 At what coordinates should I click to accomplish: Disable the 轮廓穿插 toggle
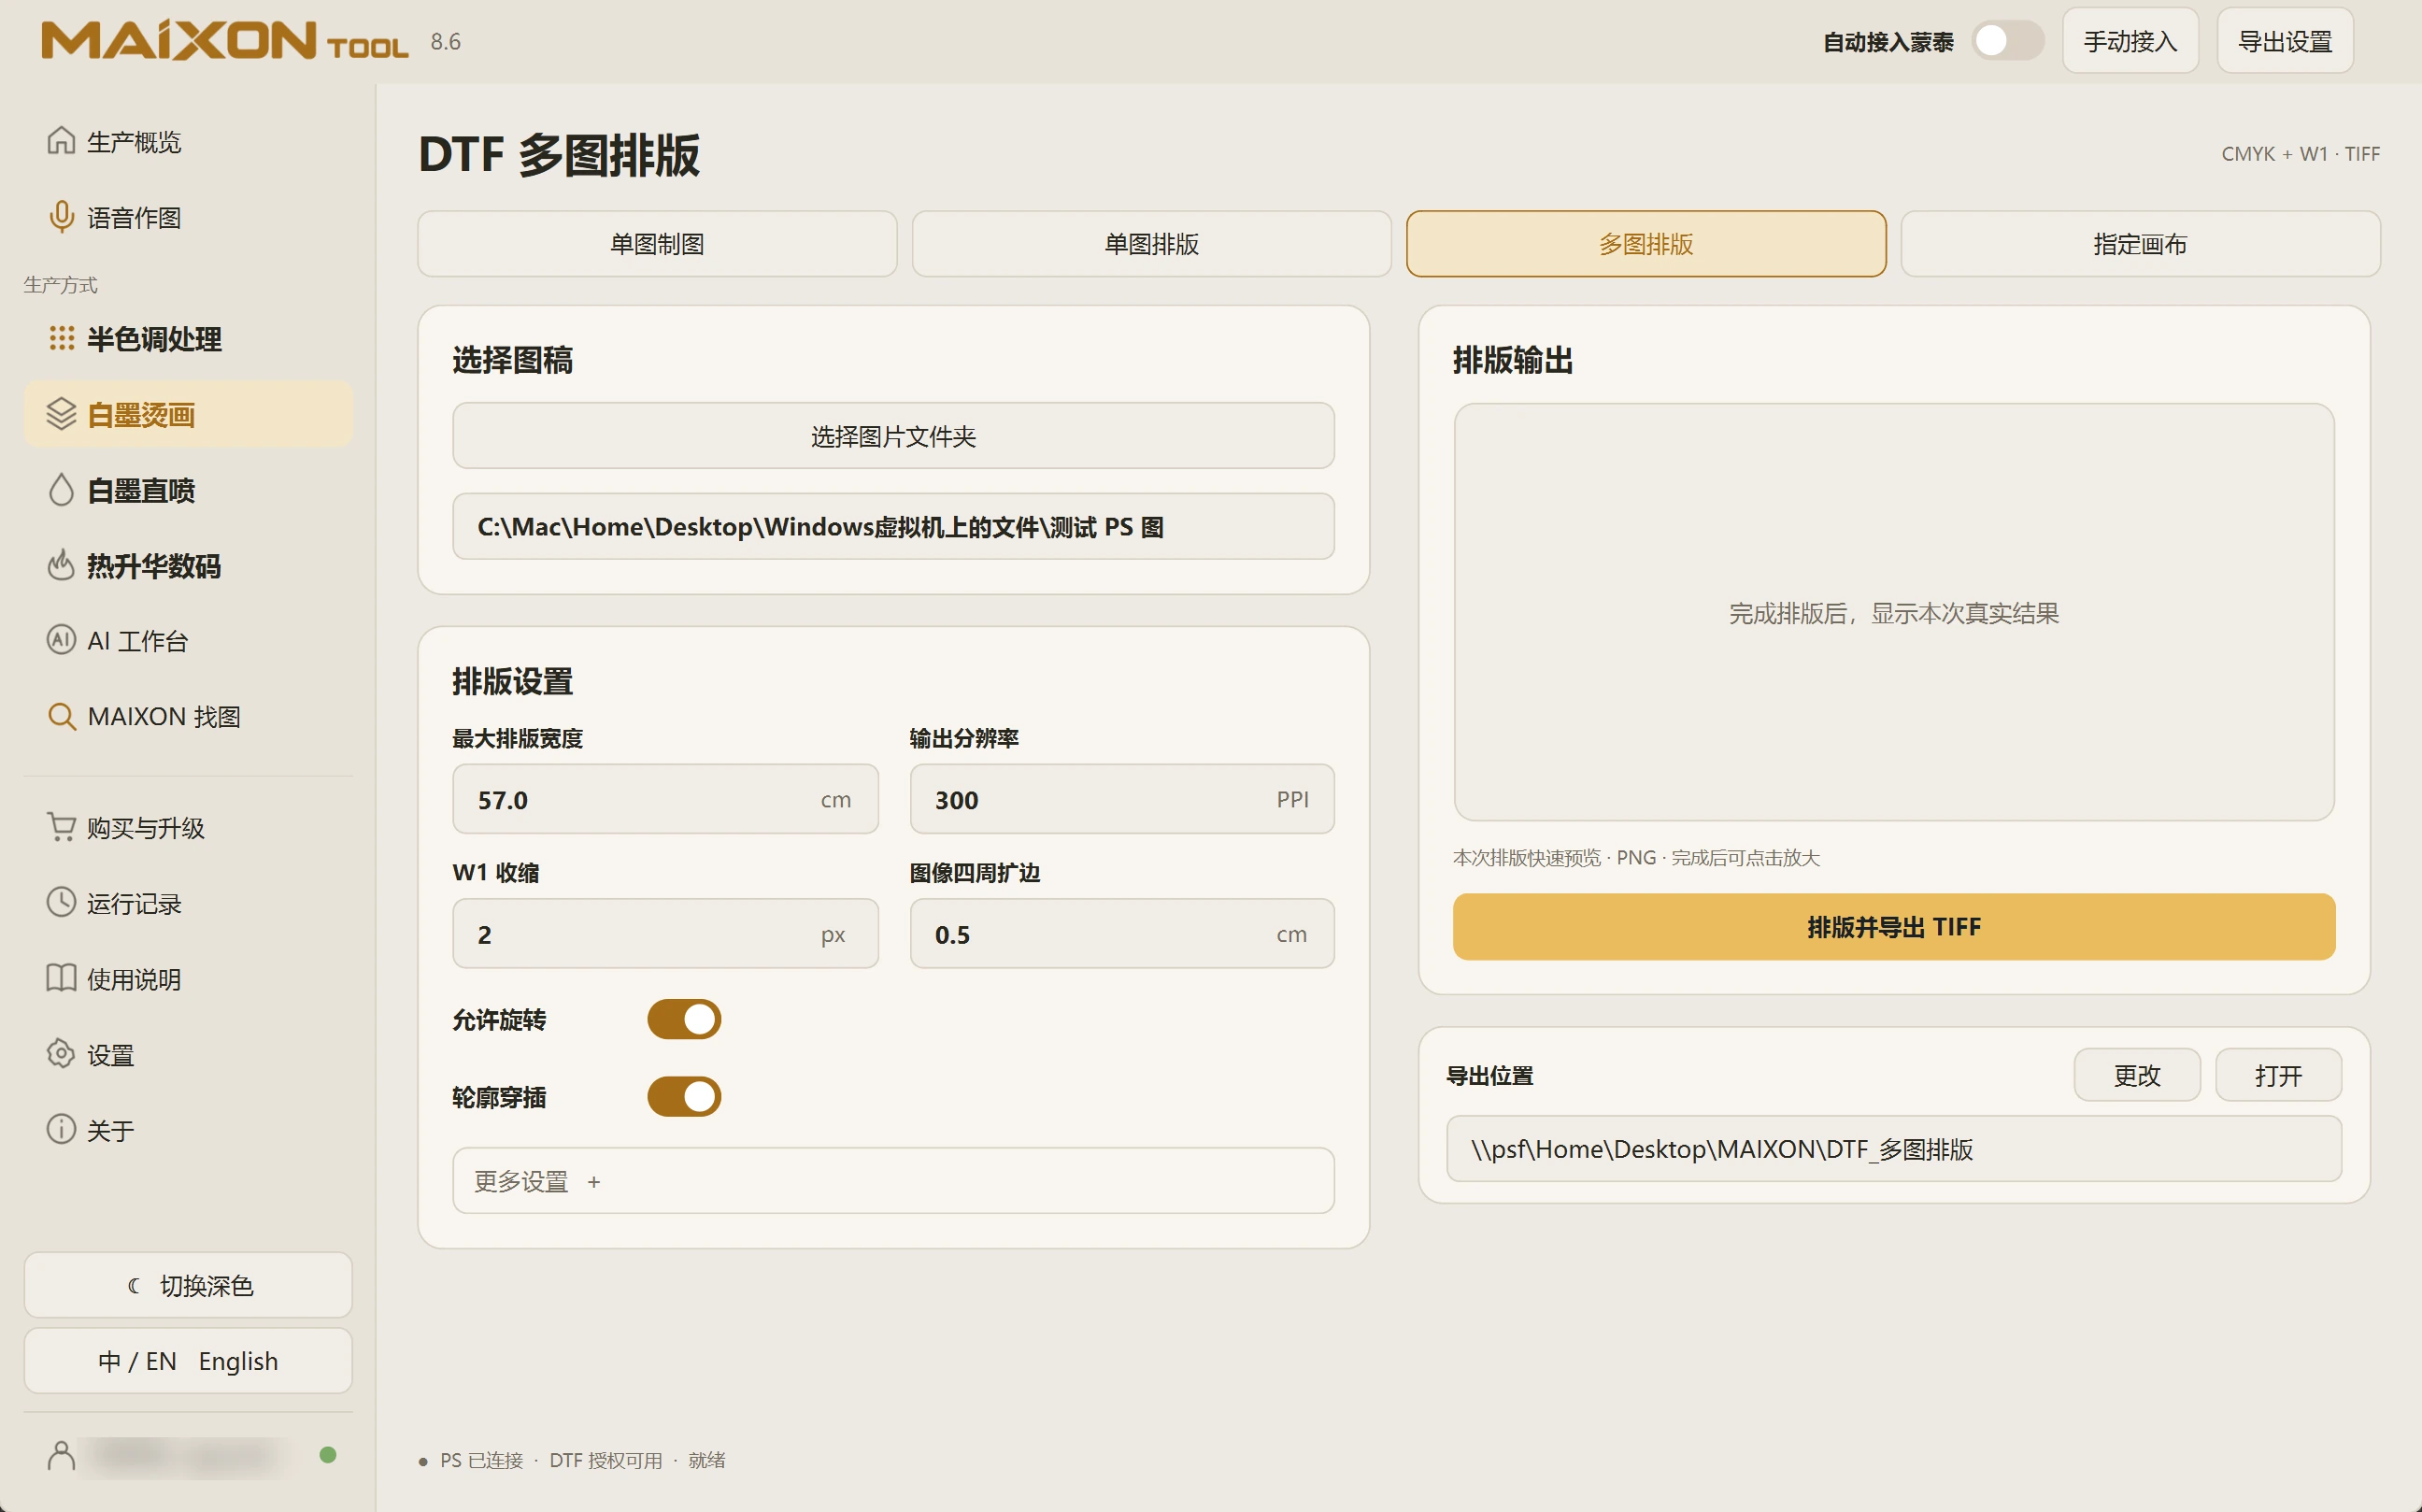(x=684, y=1096)
